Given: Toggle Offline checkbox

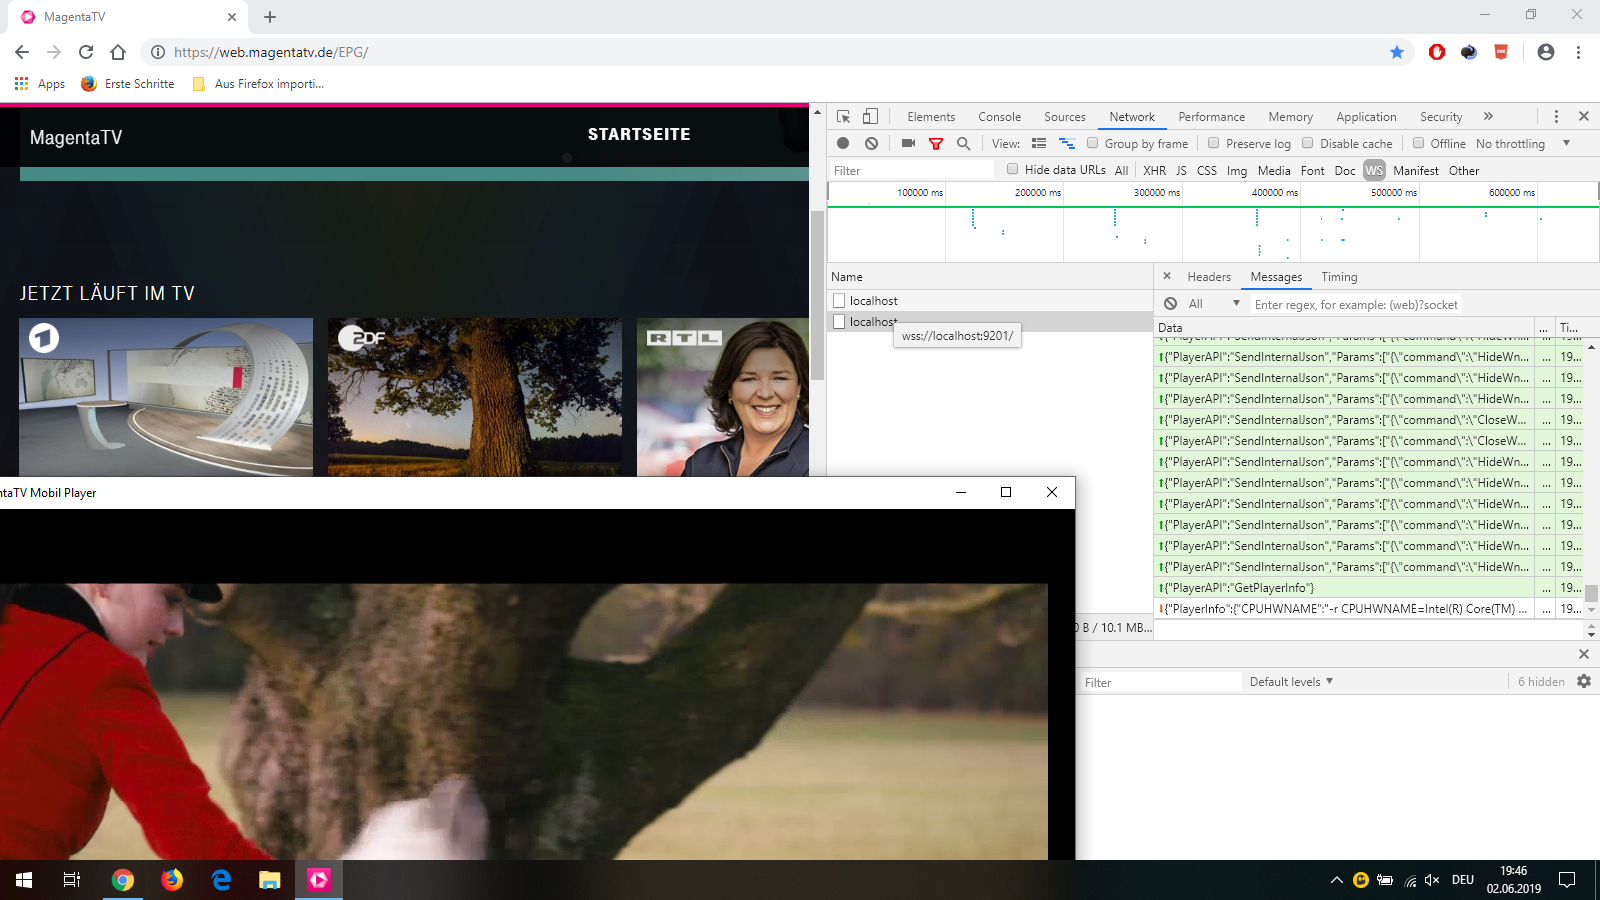Looking at the screenshot, I should (1418, 143).
